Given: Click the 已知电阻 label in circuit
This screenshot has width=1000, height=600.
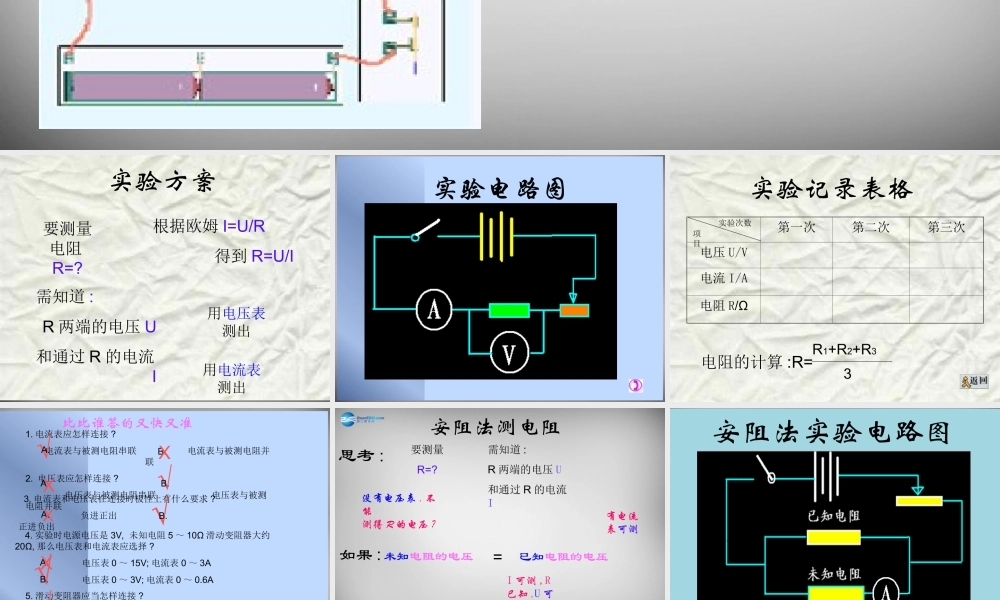Looking at the screenshot, I should pos(834,516).
